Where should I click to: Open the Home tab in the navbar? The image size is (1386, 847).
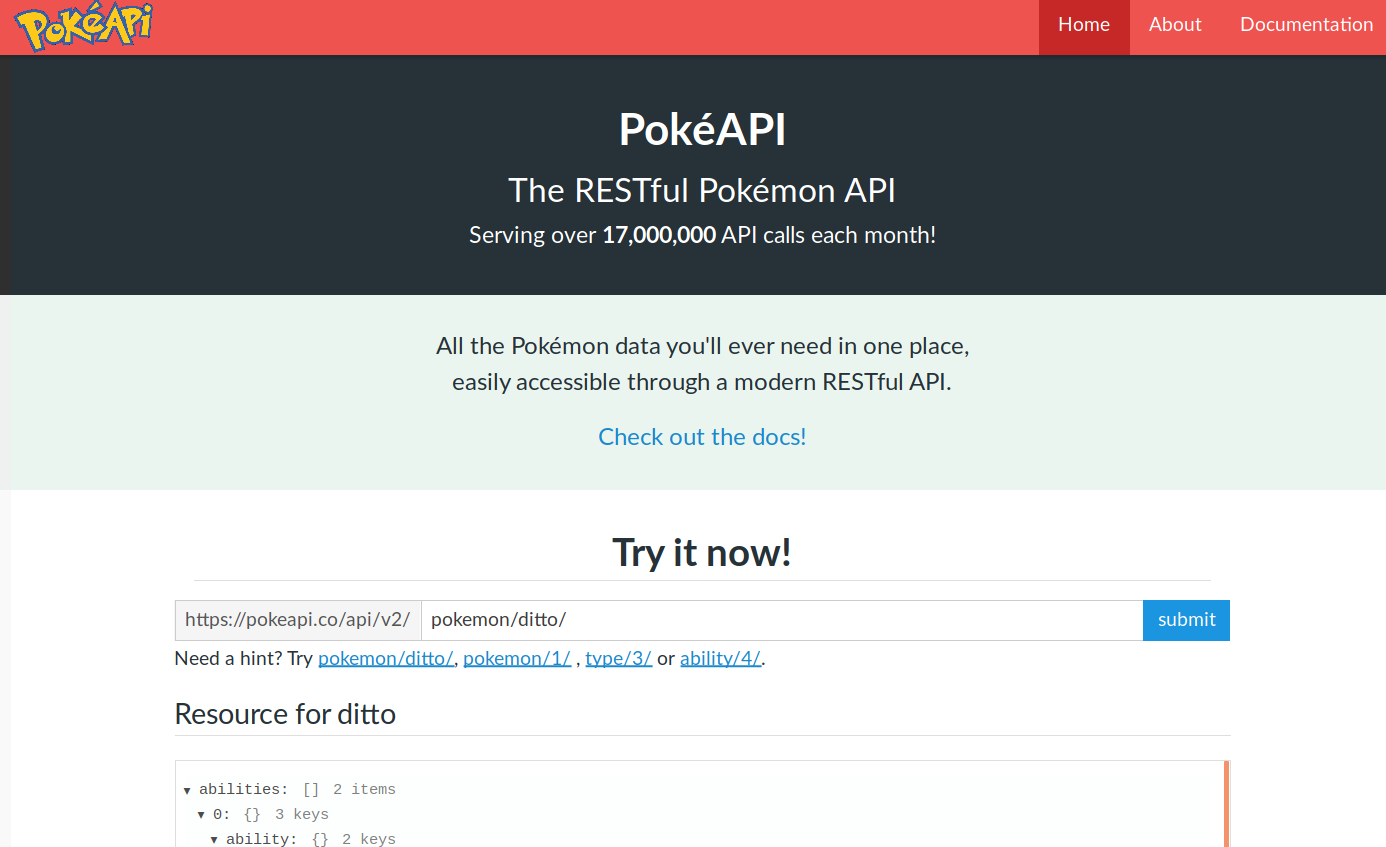[1084, 26]
